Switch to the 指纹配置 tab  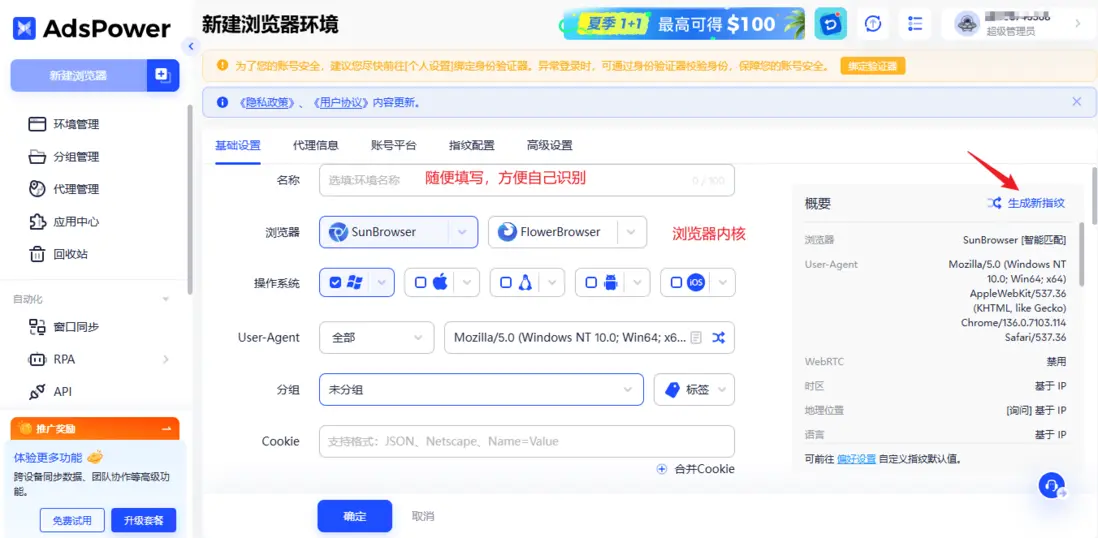coord(472,146)
